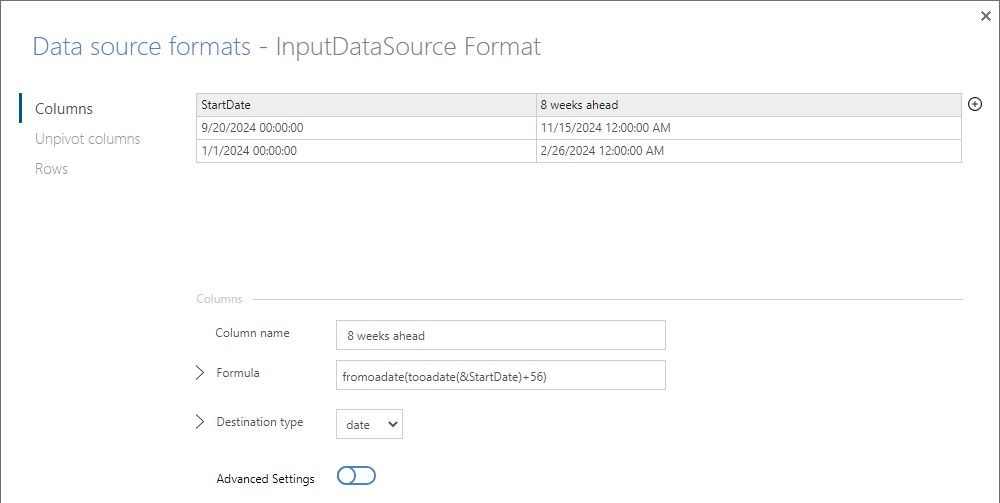Click the Formula label text
The width and height of the screenshot is (1000, 503).
point(238,373)
